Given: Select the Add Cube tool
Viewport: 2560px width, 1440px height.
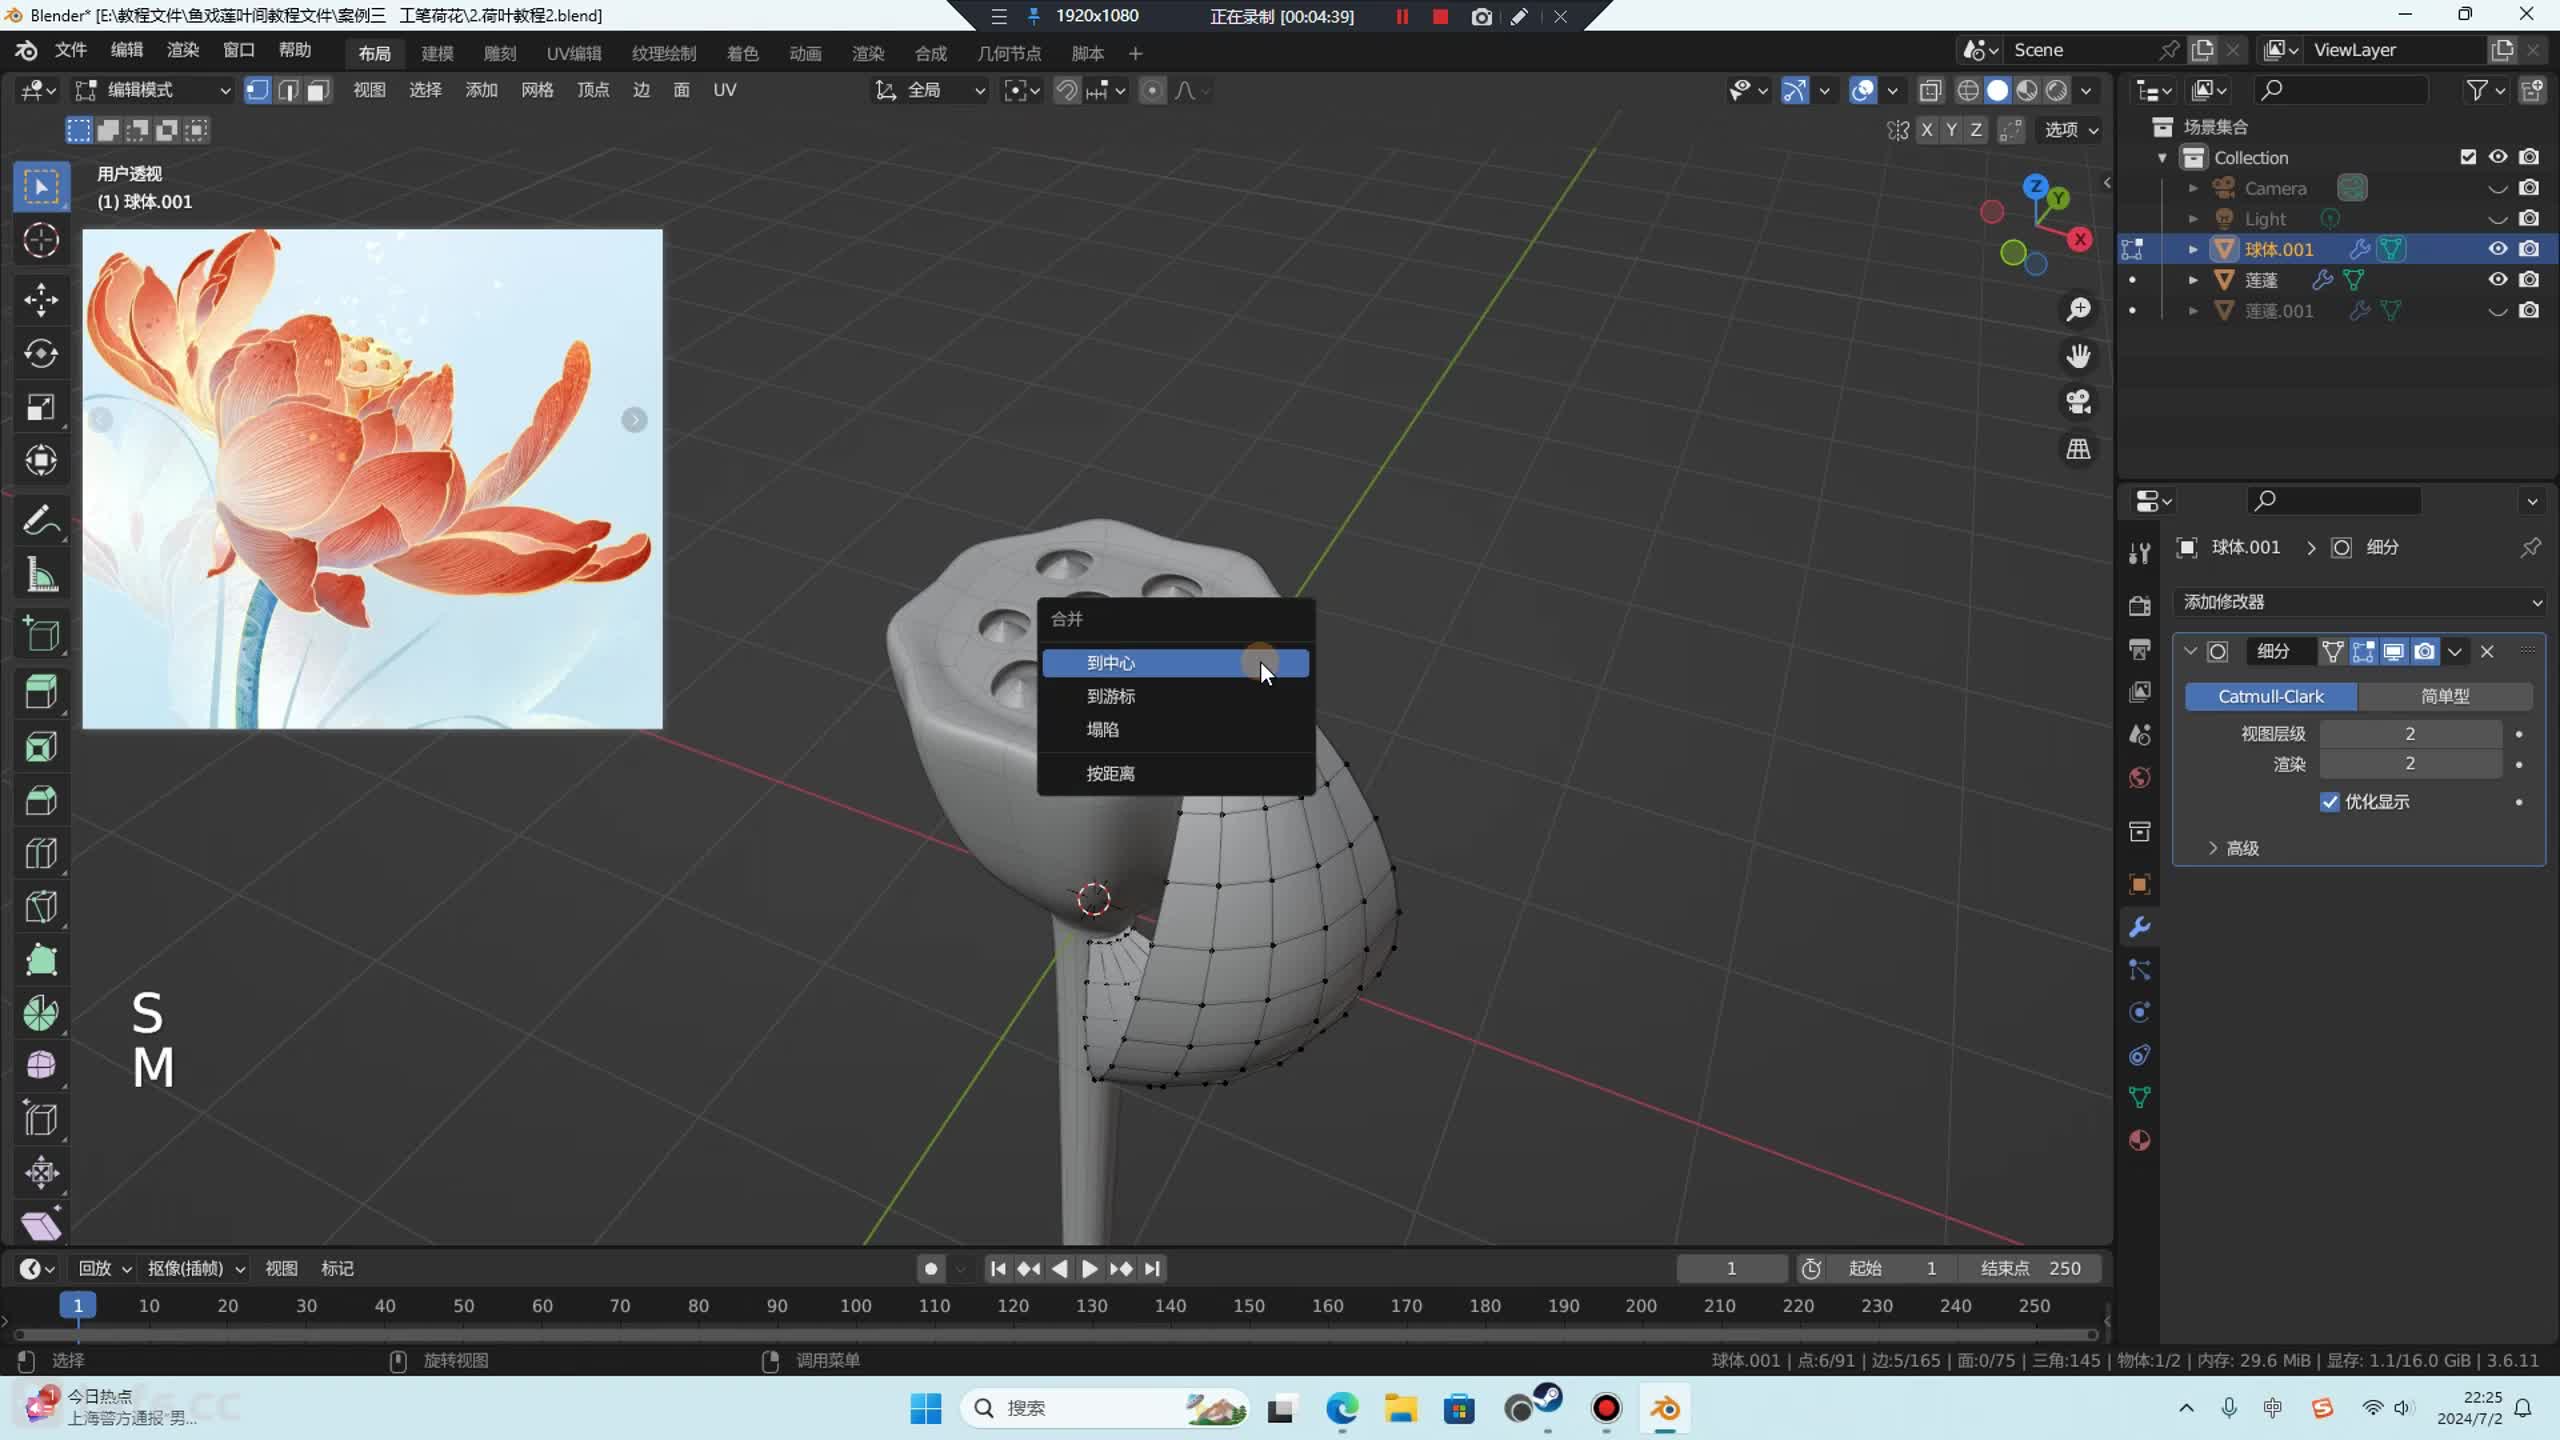Looking at the screenshot, I should pyautogui.click(x=41, y=634).
